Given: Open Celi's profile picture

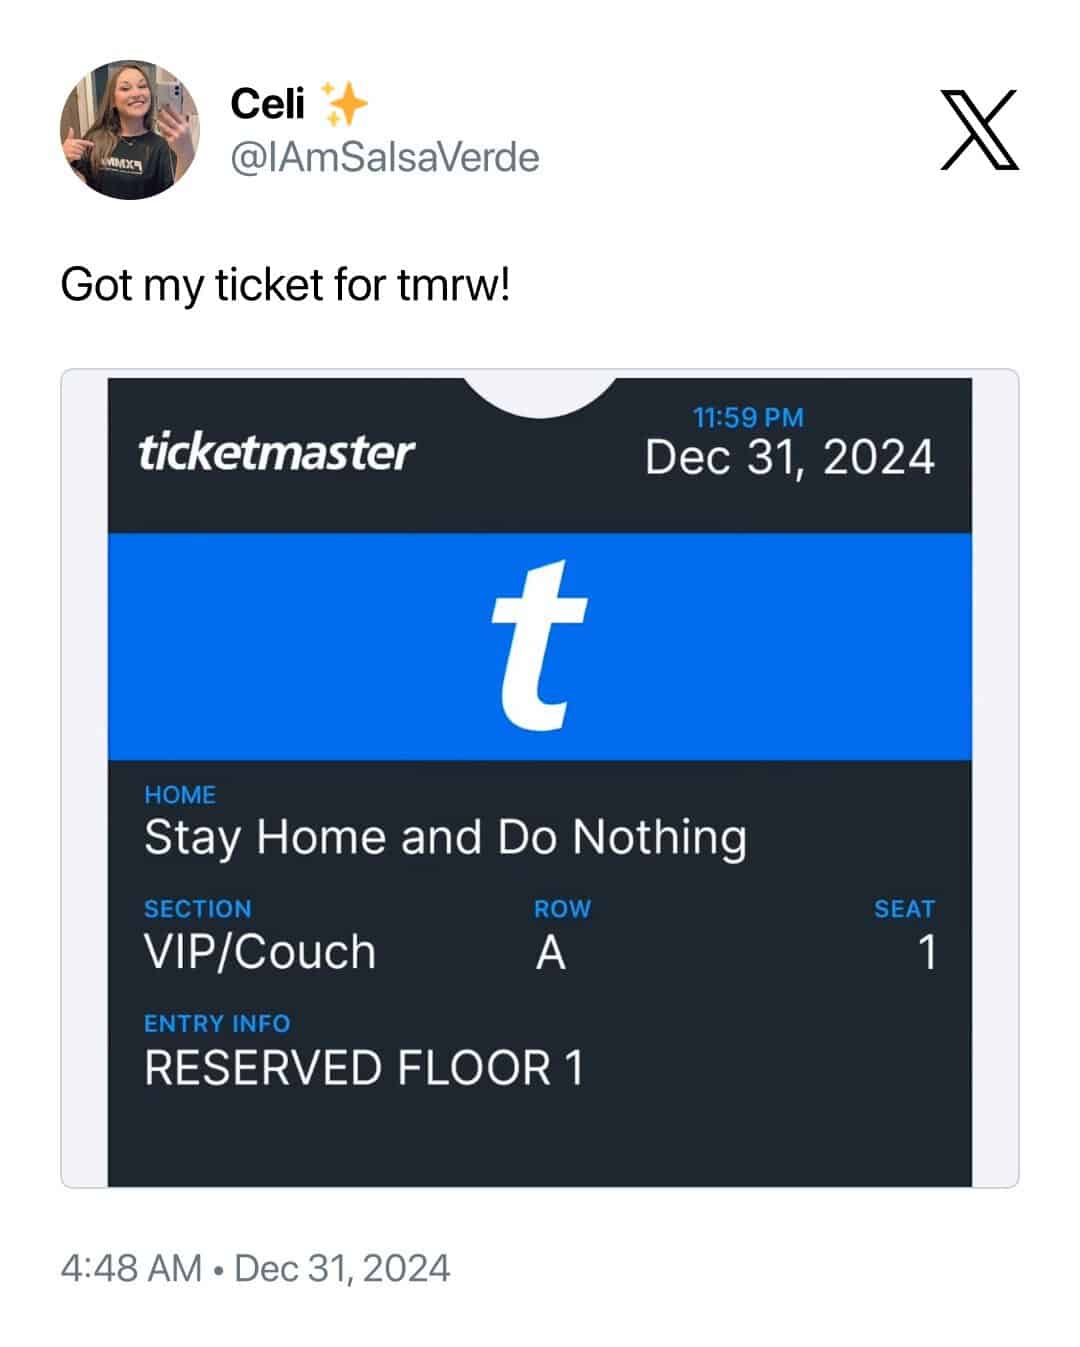Looking at the screenshot, I should 130,130.
